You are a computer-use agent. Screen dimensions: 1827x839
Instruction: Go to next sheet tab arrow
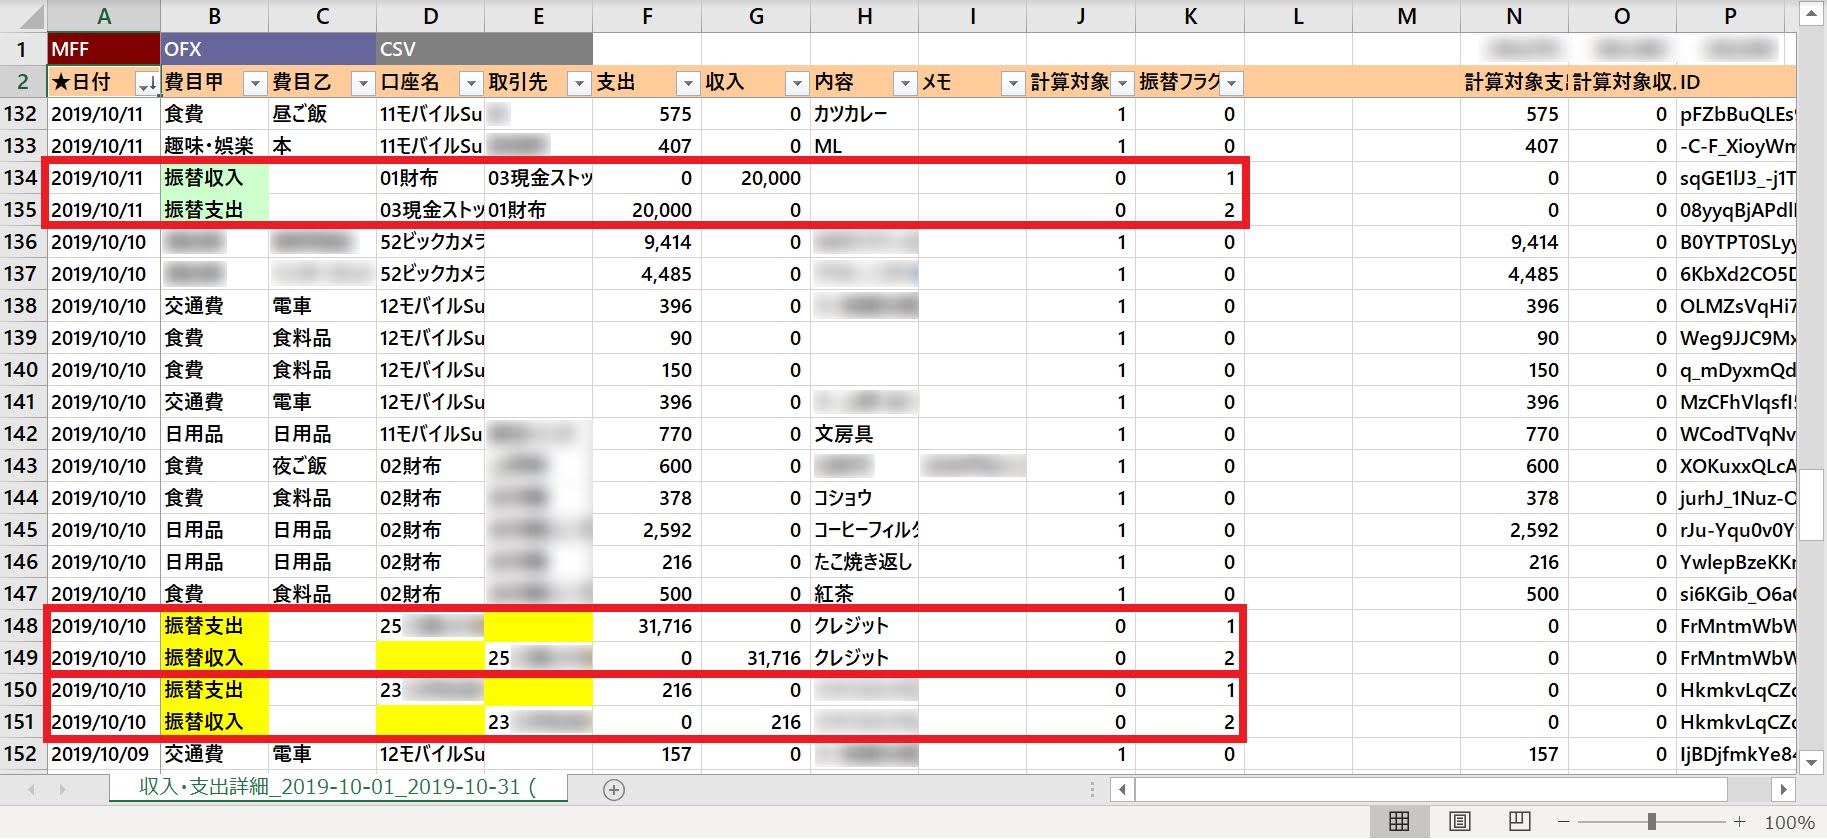[62, 790]
